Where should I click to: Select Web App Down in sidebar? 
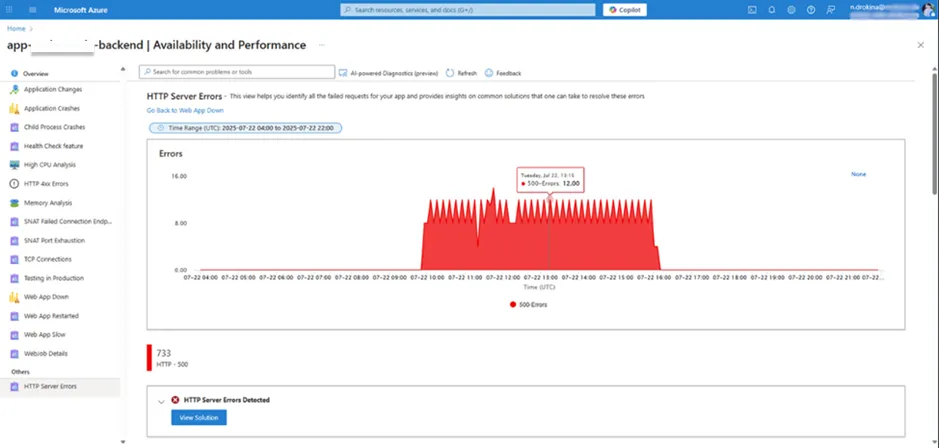pyautogui.click(x=44, y=297)
